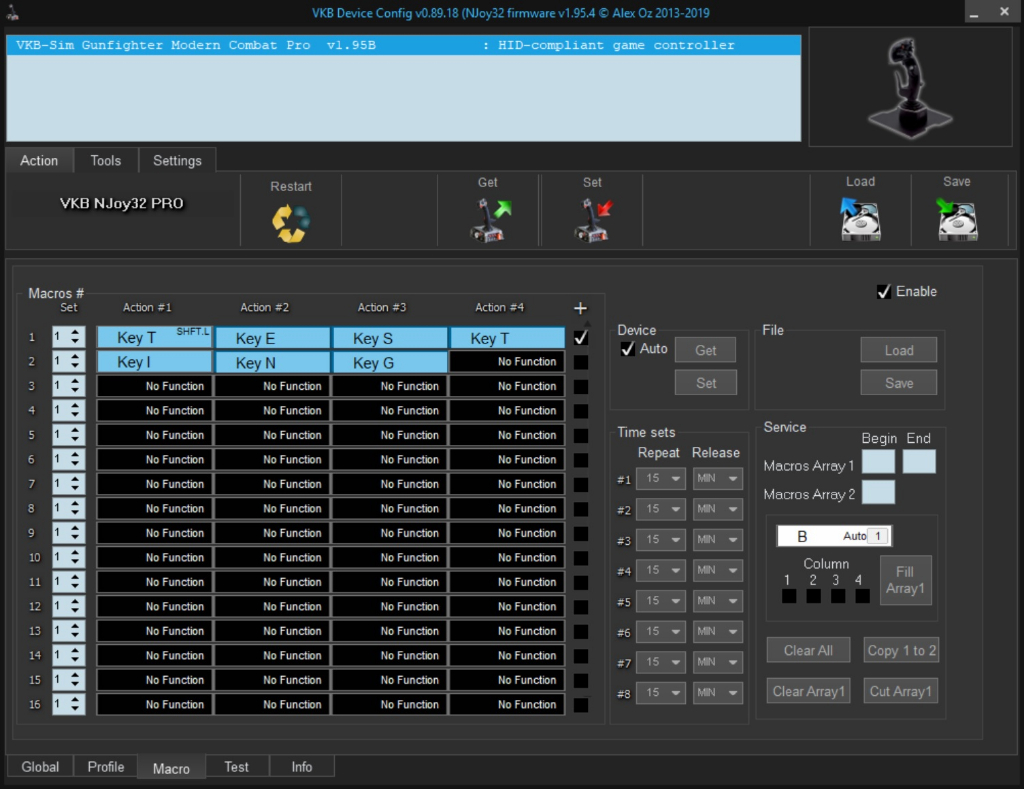The width and height of the screenshot is (1024, 789).
Task: Open the #1 Repeat dropdown
Action: click(x=661, y=479)
